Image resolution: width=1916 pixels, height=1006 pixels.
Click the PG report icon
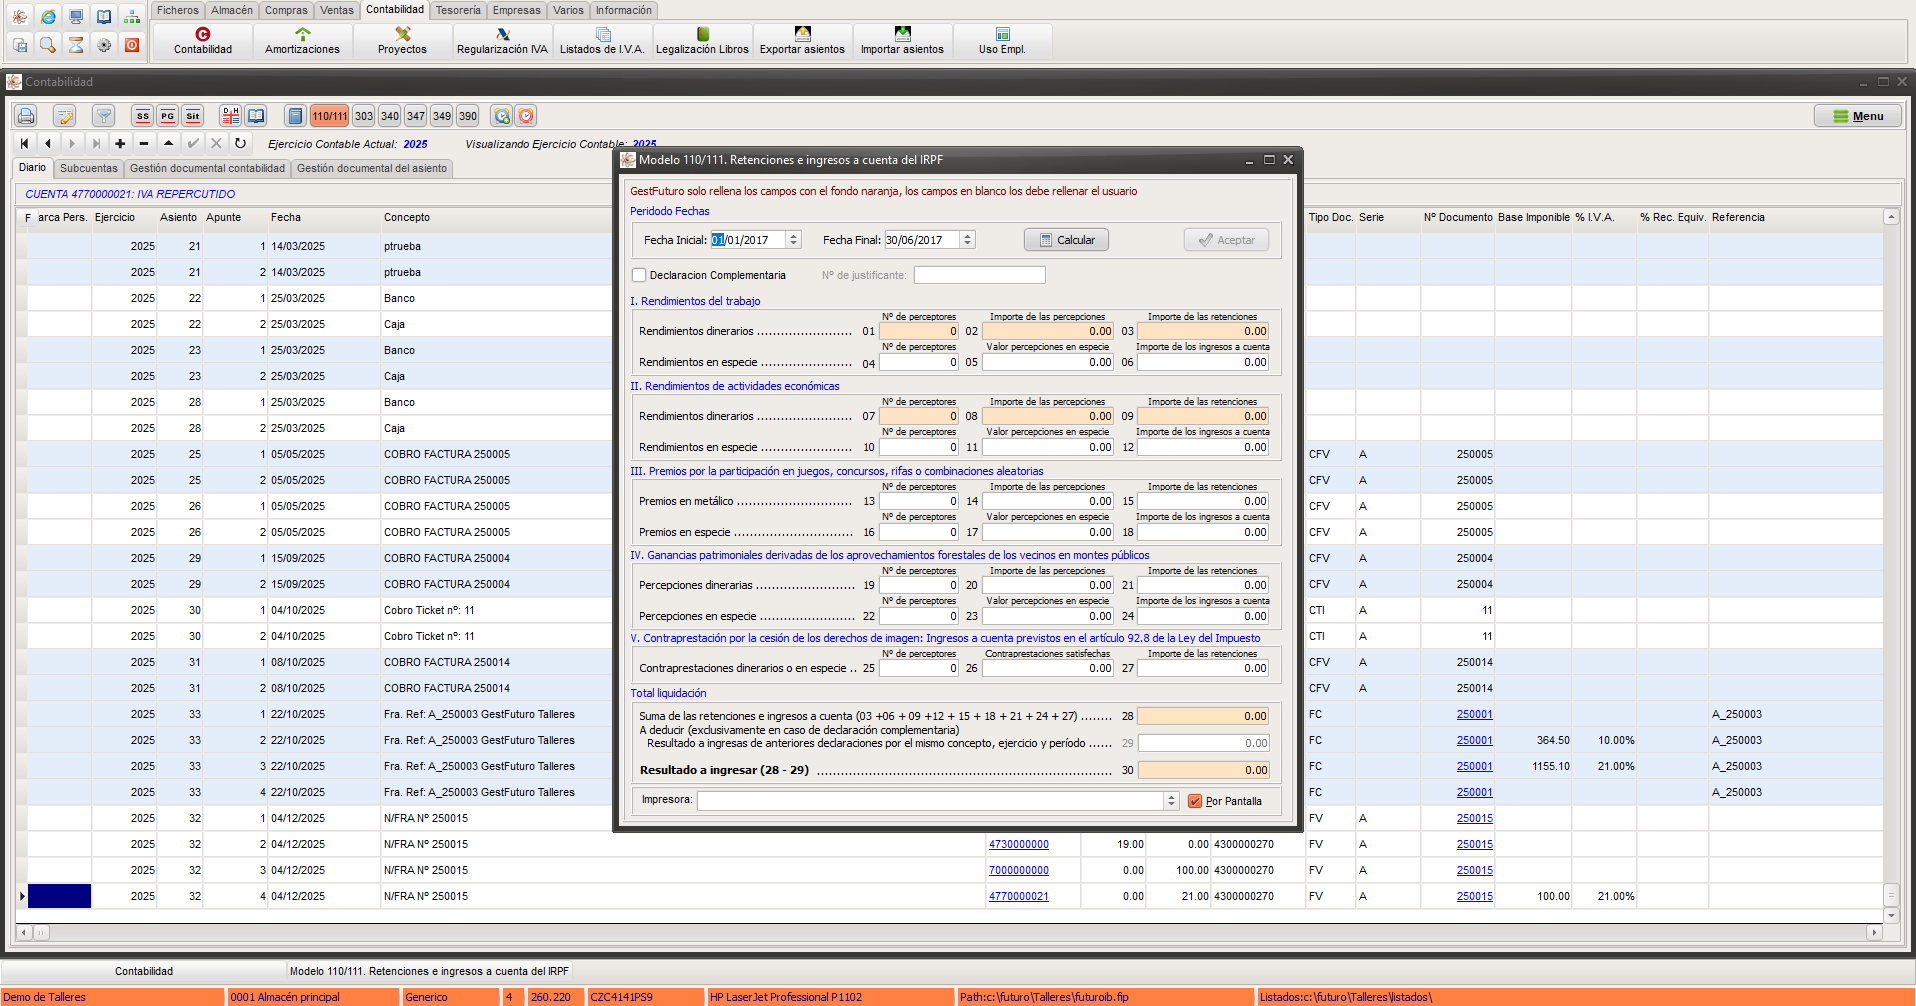[x=167, y=116]
